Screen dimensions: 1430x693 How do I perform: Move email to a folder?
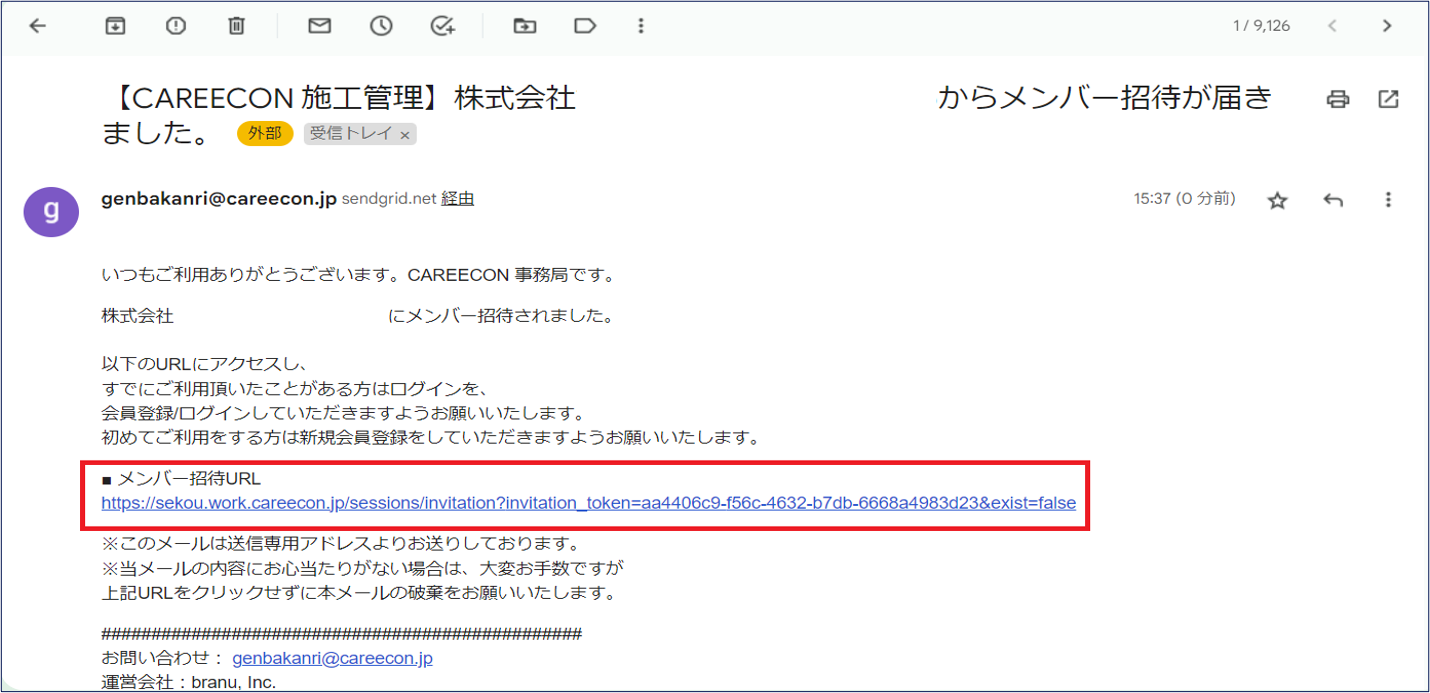click(525, 26)
